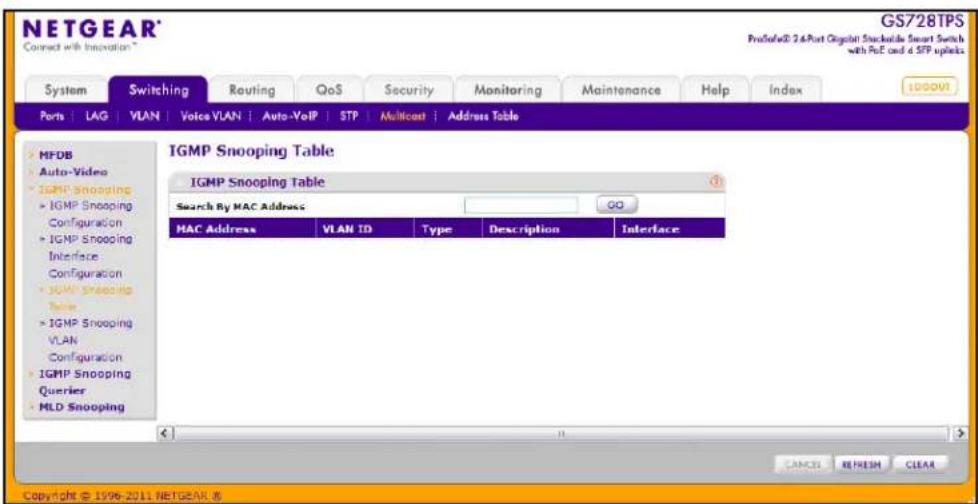Expand Auto-Video in the sidebar

(73, 171)
